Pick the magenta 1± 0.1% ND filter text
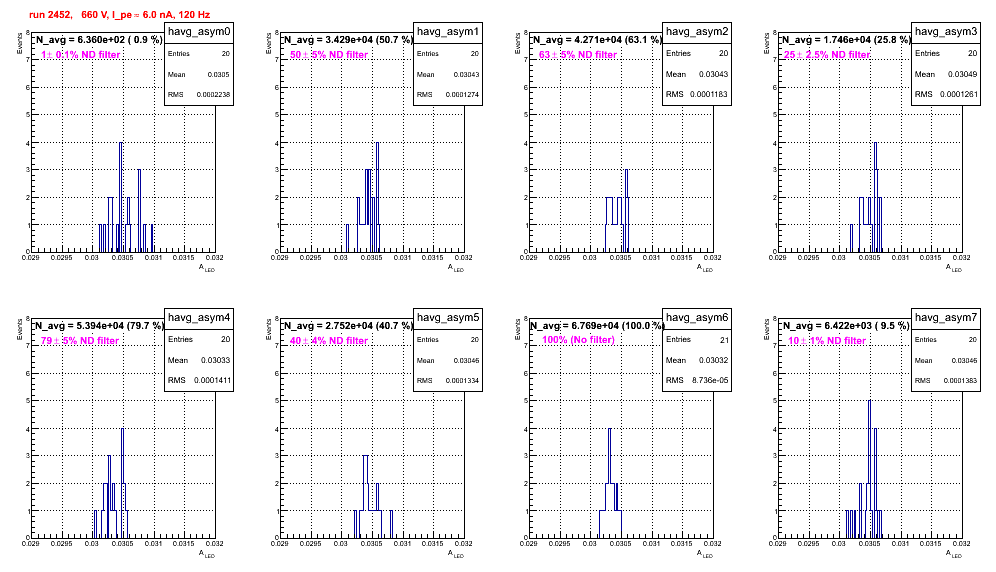This screenshot has height=572, width=996. 81,55
